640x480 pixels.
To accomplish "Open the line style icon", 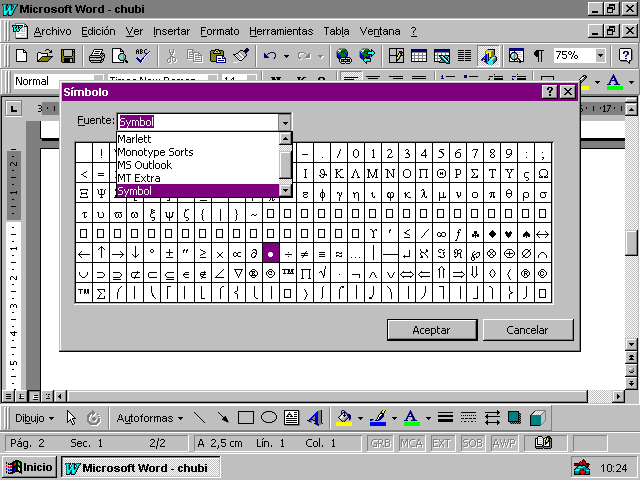I will pos(445,418).
